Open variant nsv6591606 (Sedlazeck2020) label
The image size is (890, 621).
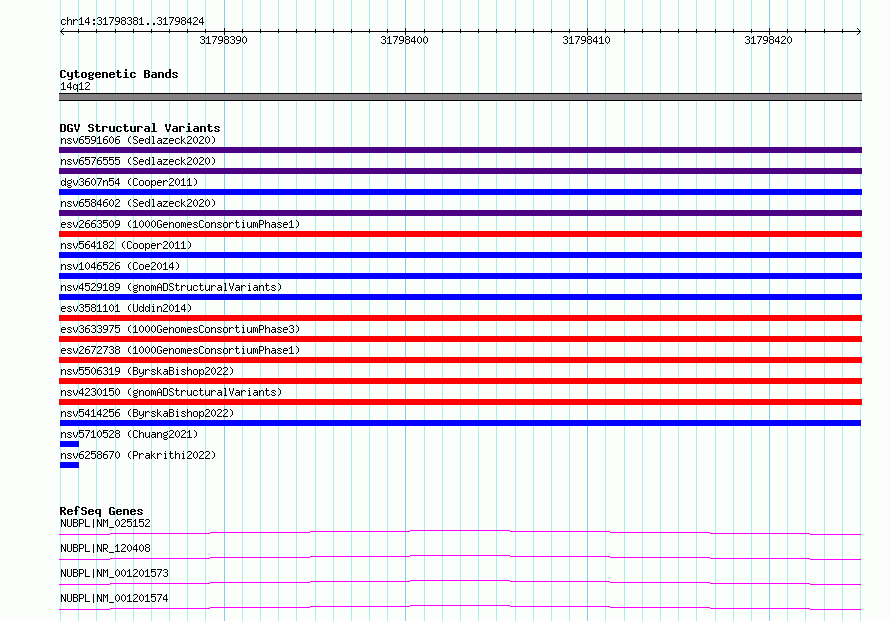(x=138, y=140)
